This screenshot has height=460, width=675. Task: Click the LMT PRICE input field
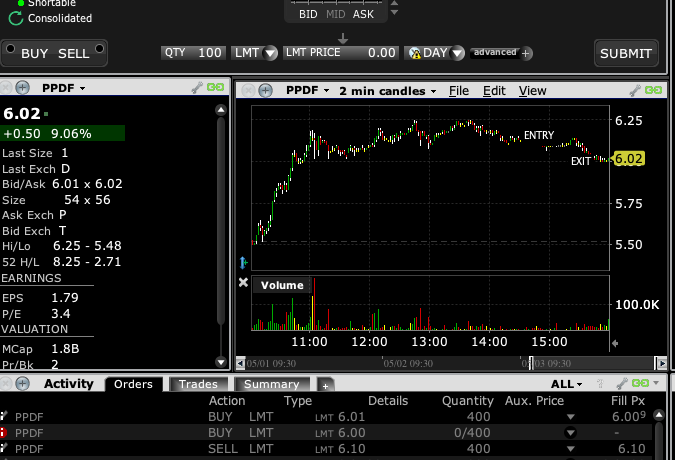(x=341, y=53)
